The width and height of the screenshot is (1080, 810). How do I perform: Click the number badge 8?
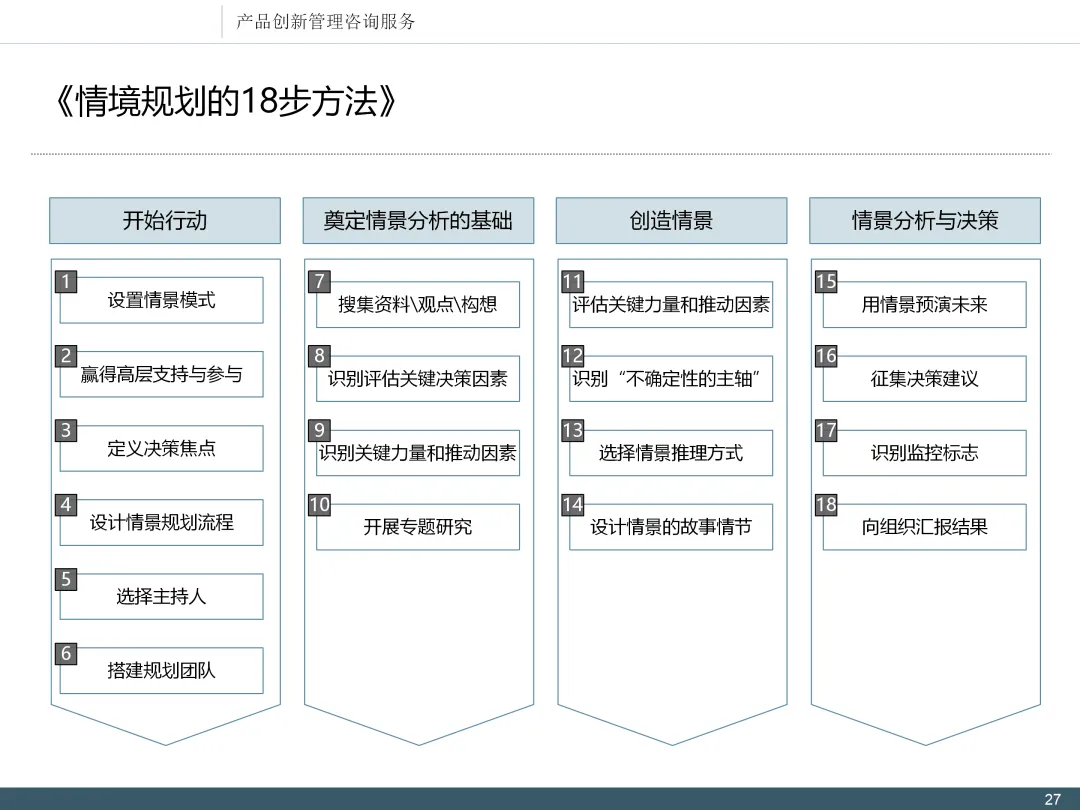coord(320,355)
